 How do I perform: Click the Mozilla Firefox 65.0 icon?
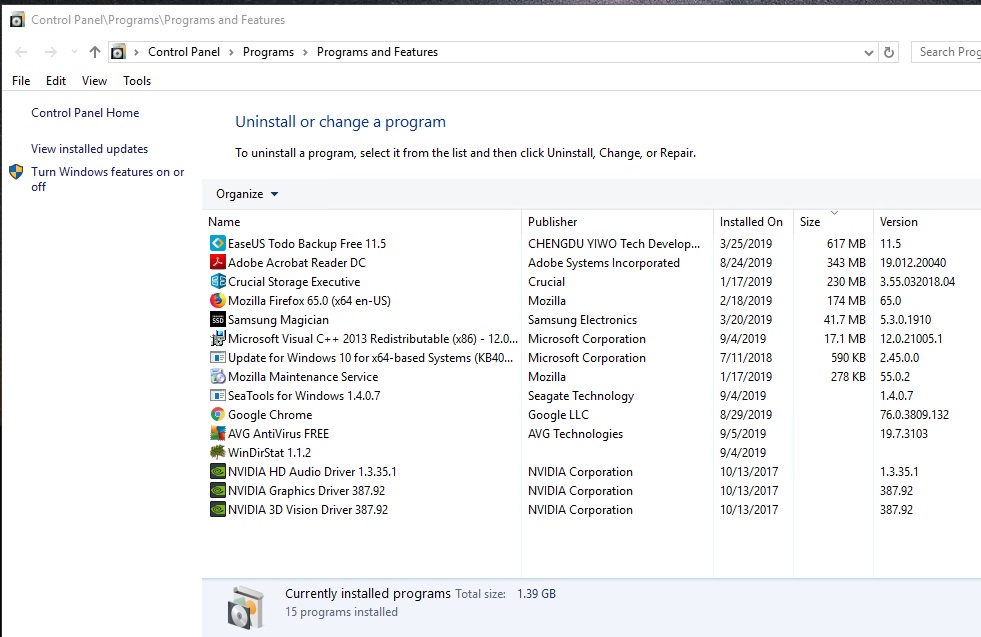point(217,300)
